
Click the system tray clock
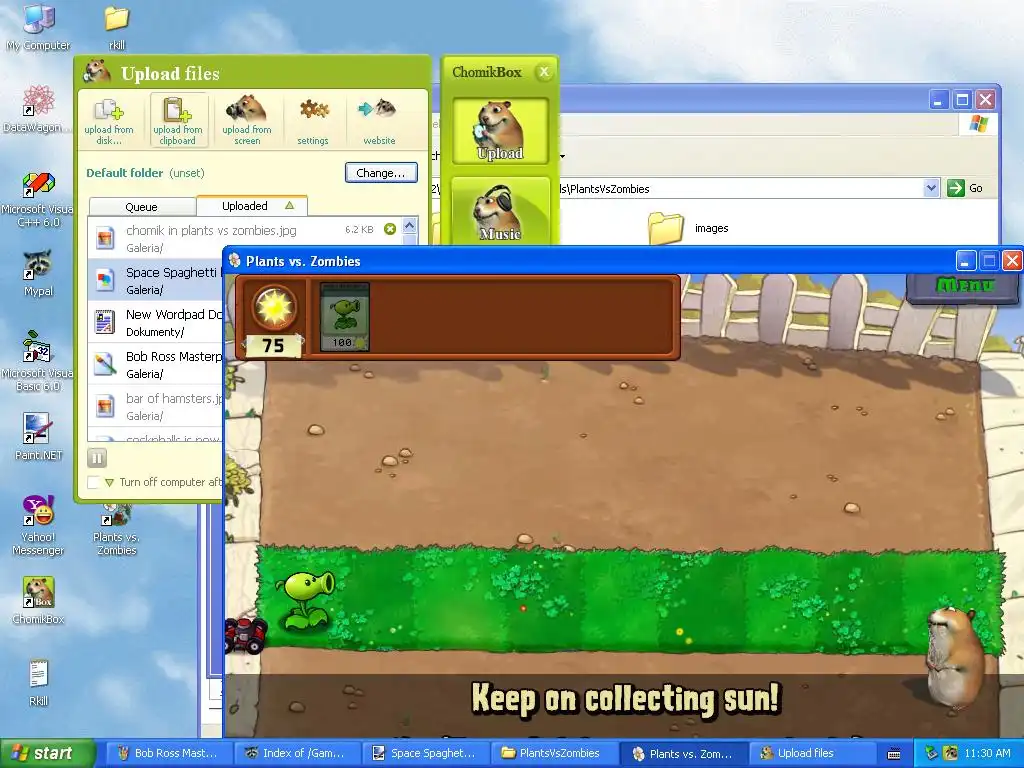pyautogui.click(x=987, y=753)
